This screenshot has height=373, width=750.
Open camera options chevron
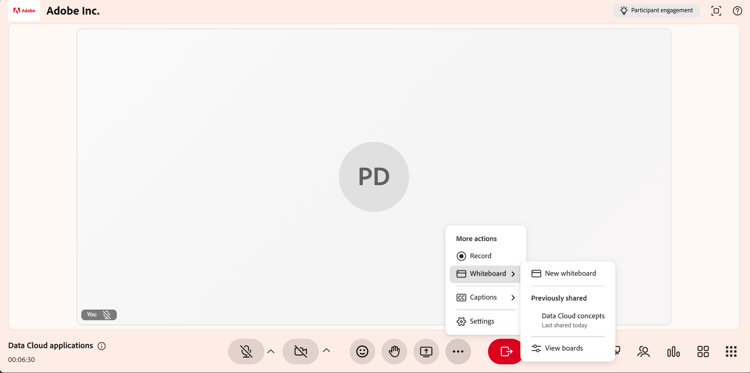[x=326, y=351]
